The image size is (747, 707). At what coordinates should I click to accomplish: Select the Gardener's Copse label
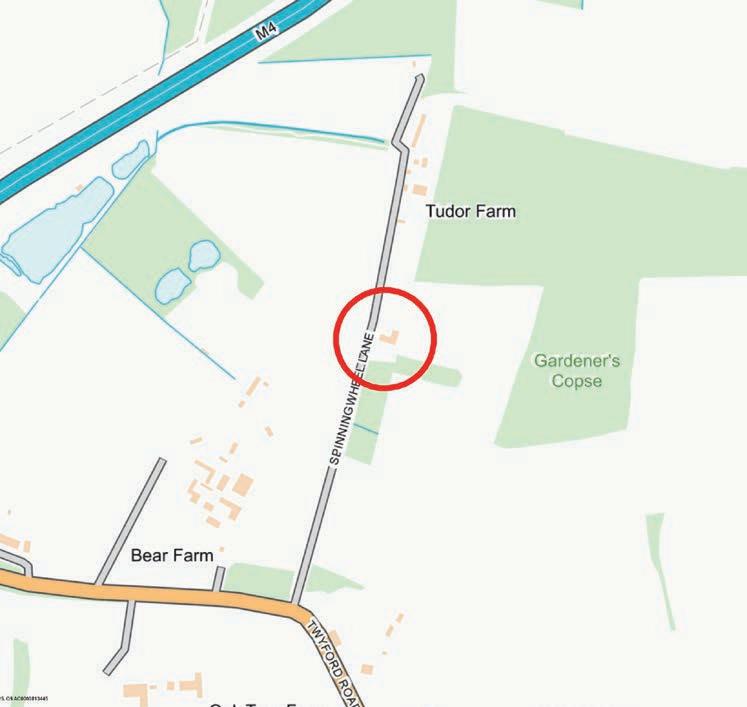pos(577,370)
